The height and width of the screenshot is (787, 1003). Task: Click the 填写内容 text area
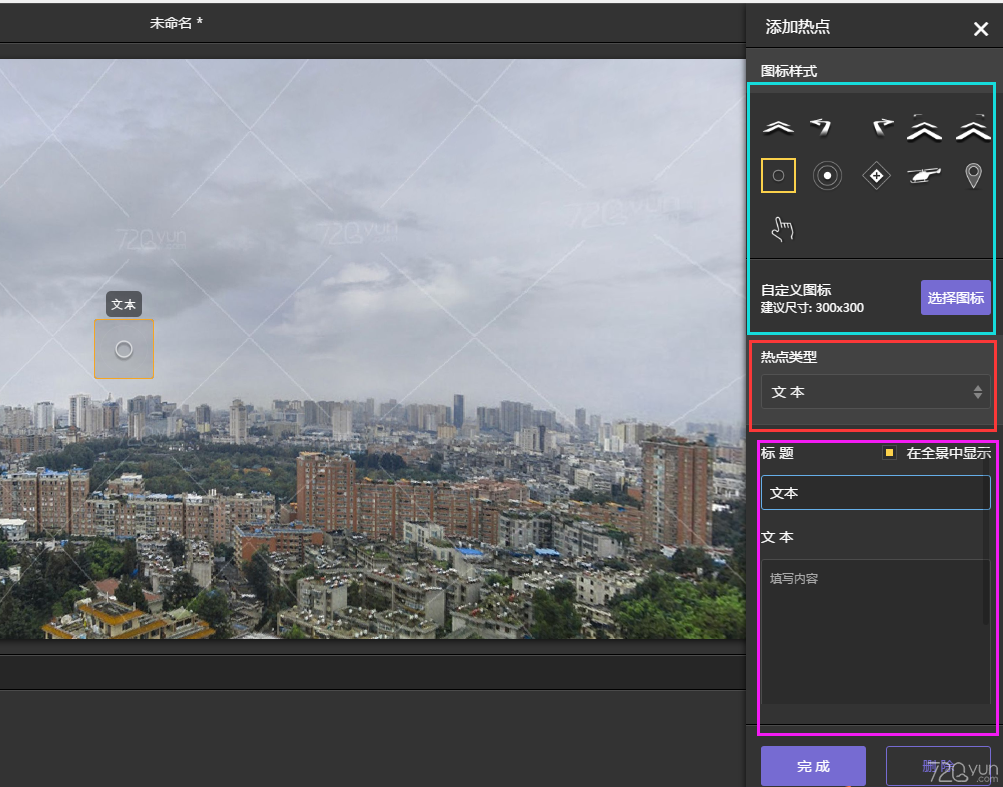872,630
